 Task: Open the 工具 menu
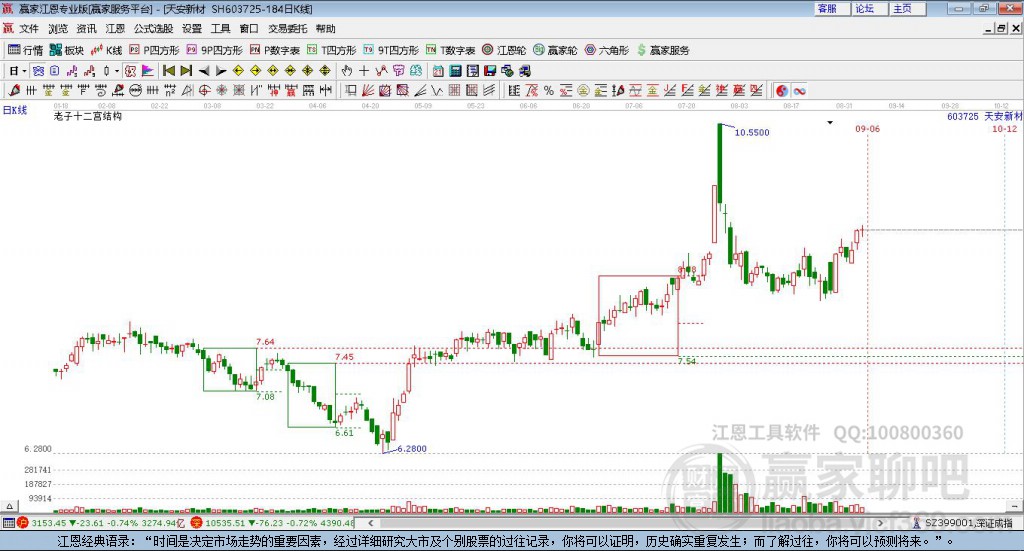(221, 29)
